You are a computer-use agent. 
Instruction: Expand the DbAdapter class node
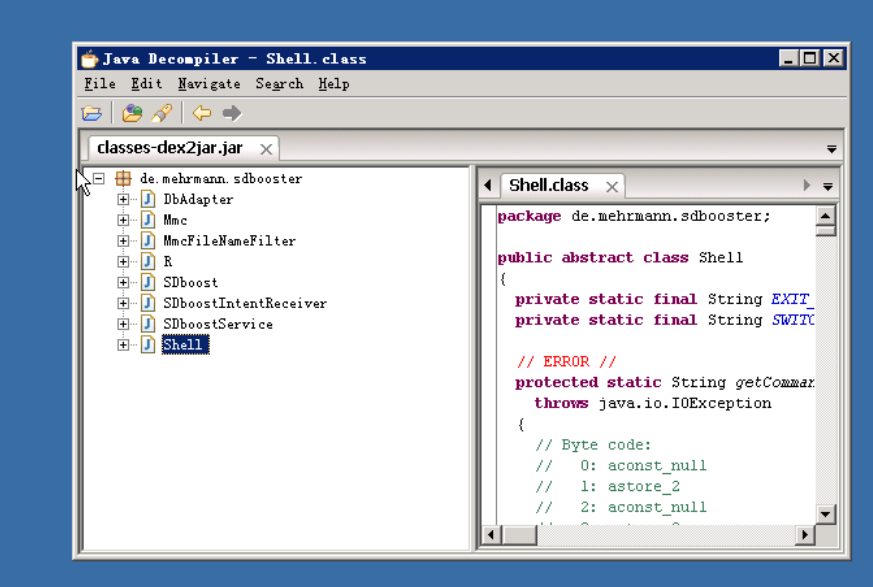(x=123, y=199)
